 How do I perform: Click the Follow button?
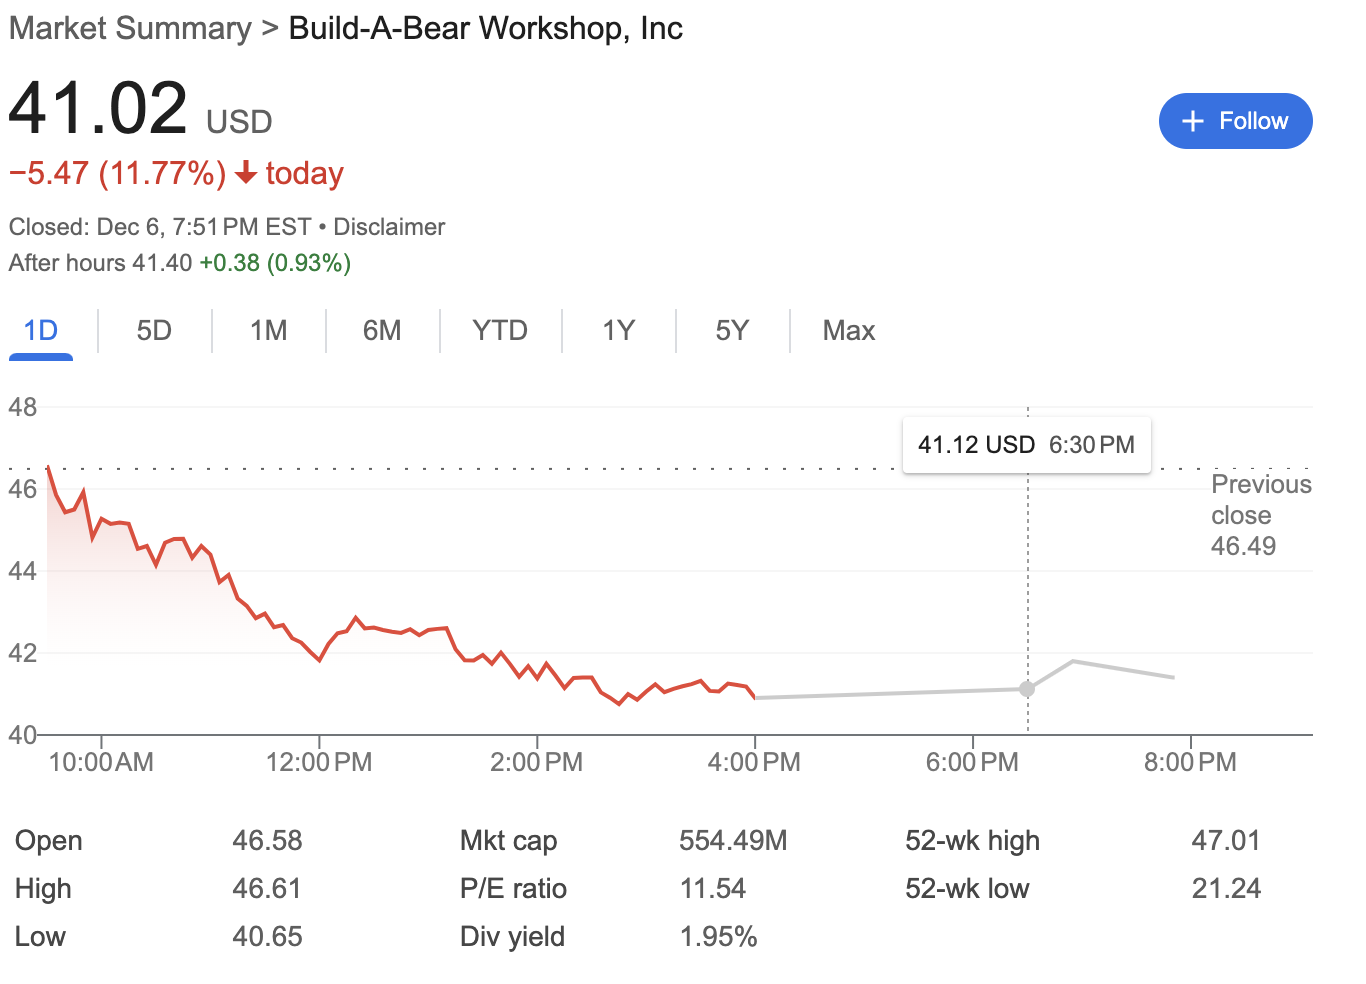pos(1235,120)
